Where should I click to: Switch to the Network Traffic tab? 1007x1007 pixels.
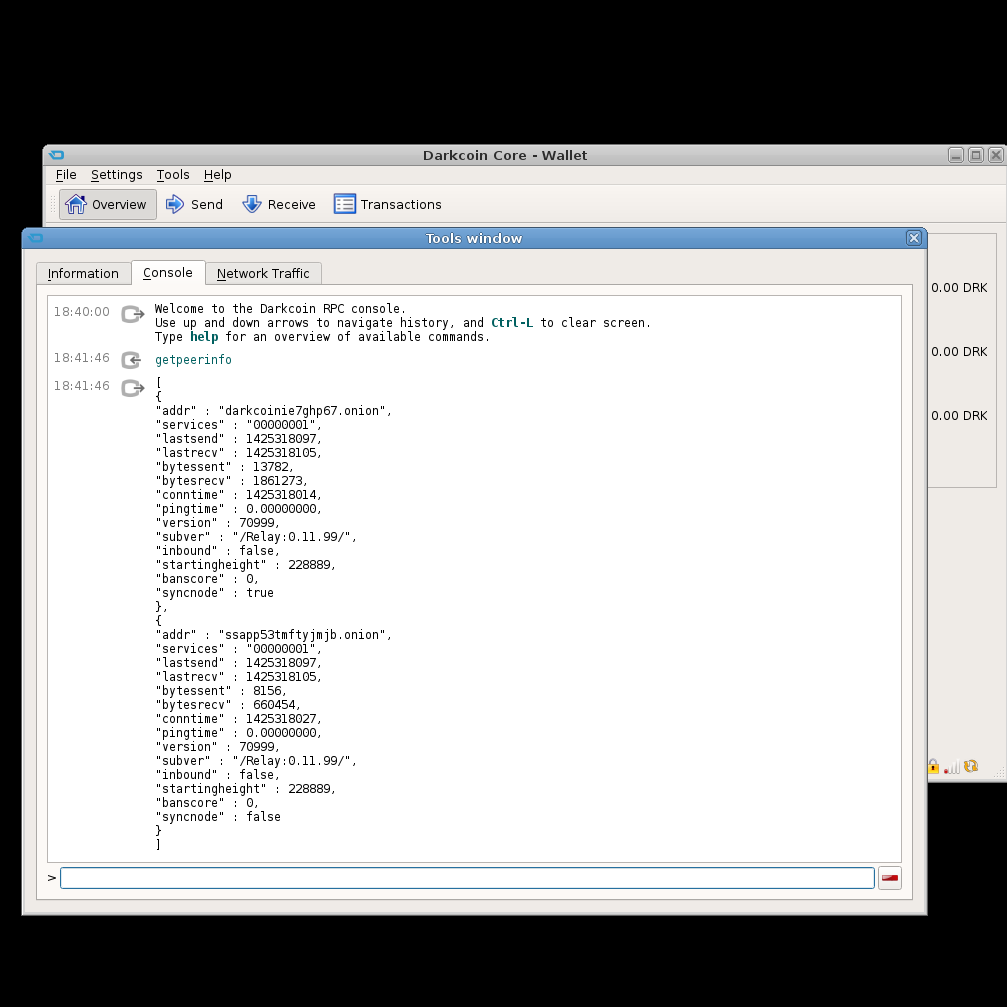(263, 274)
